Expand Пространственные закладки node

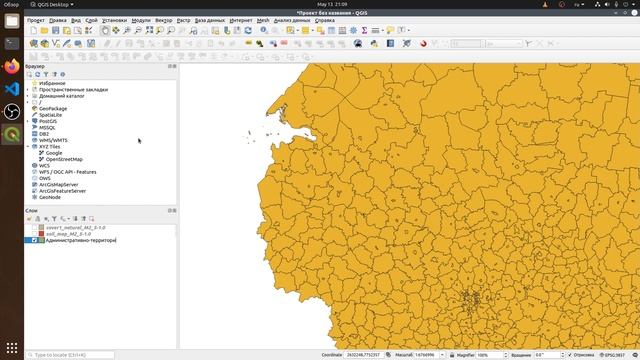(28, 89)
